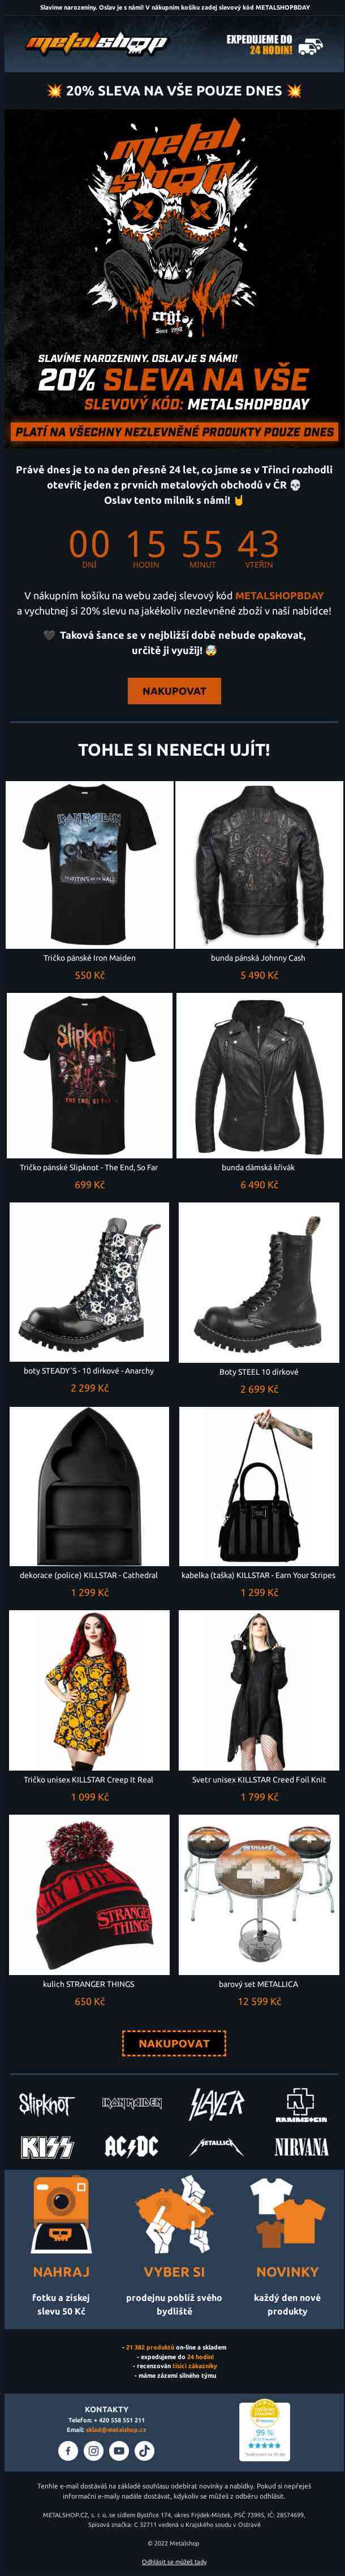Click the Metalshop logo in header
Image resolution: width=345 pixels, height=2576 pixels.
coord(96,42)
